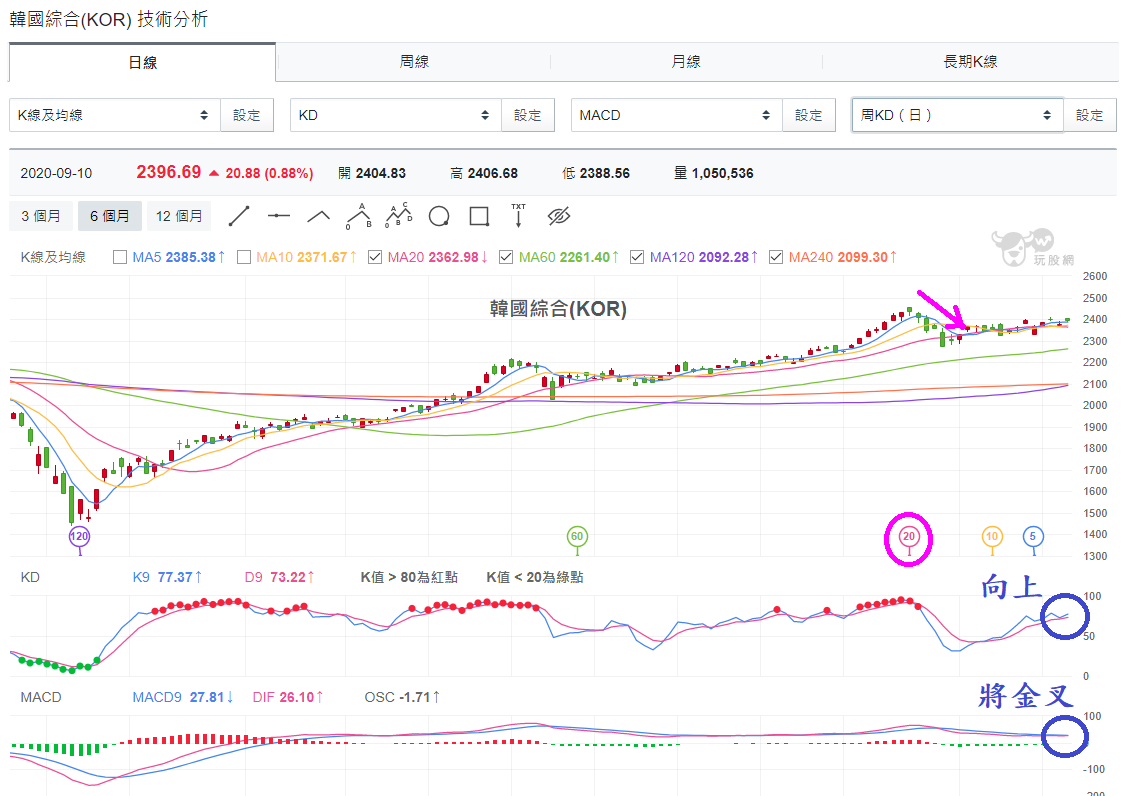Click the date 2020-09-10
The height and width of the screenshot is (796, 1137).
click(x=57, y=173)
